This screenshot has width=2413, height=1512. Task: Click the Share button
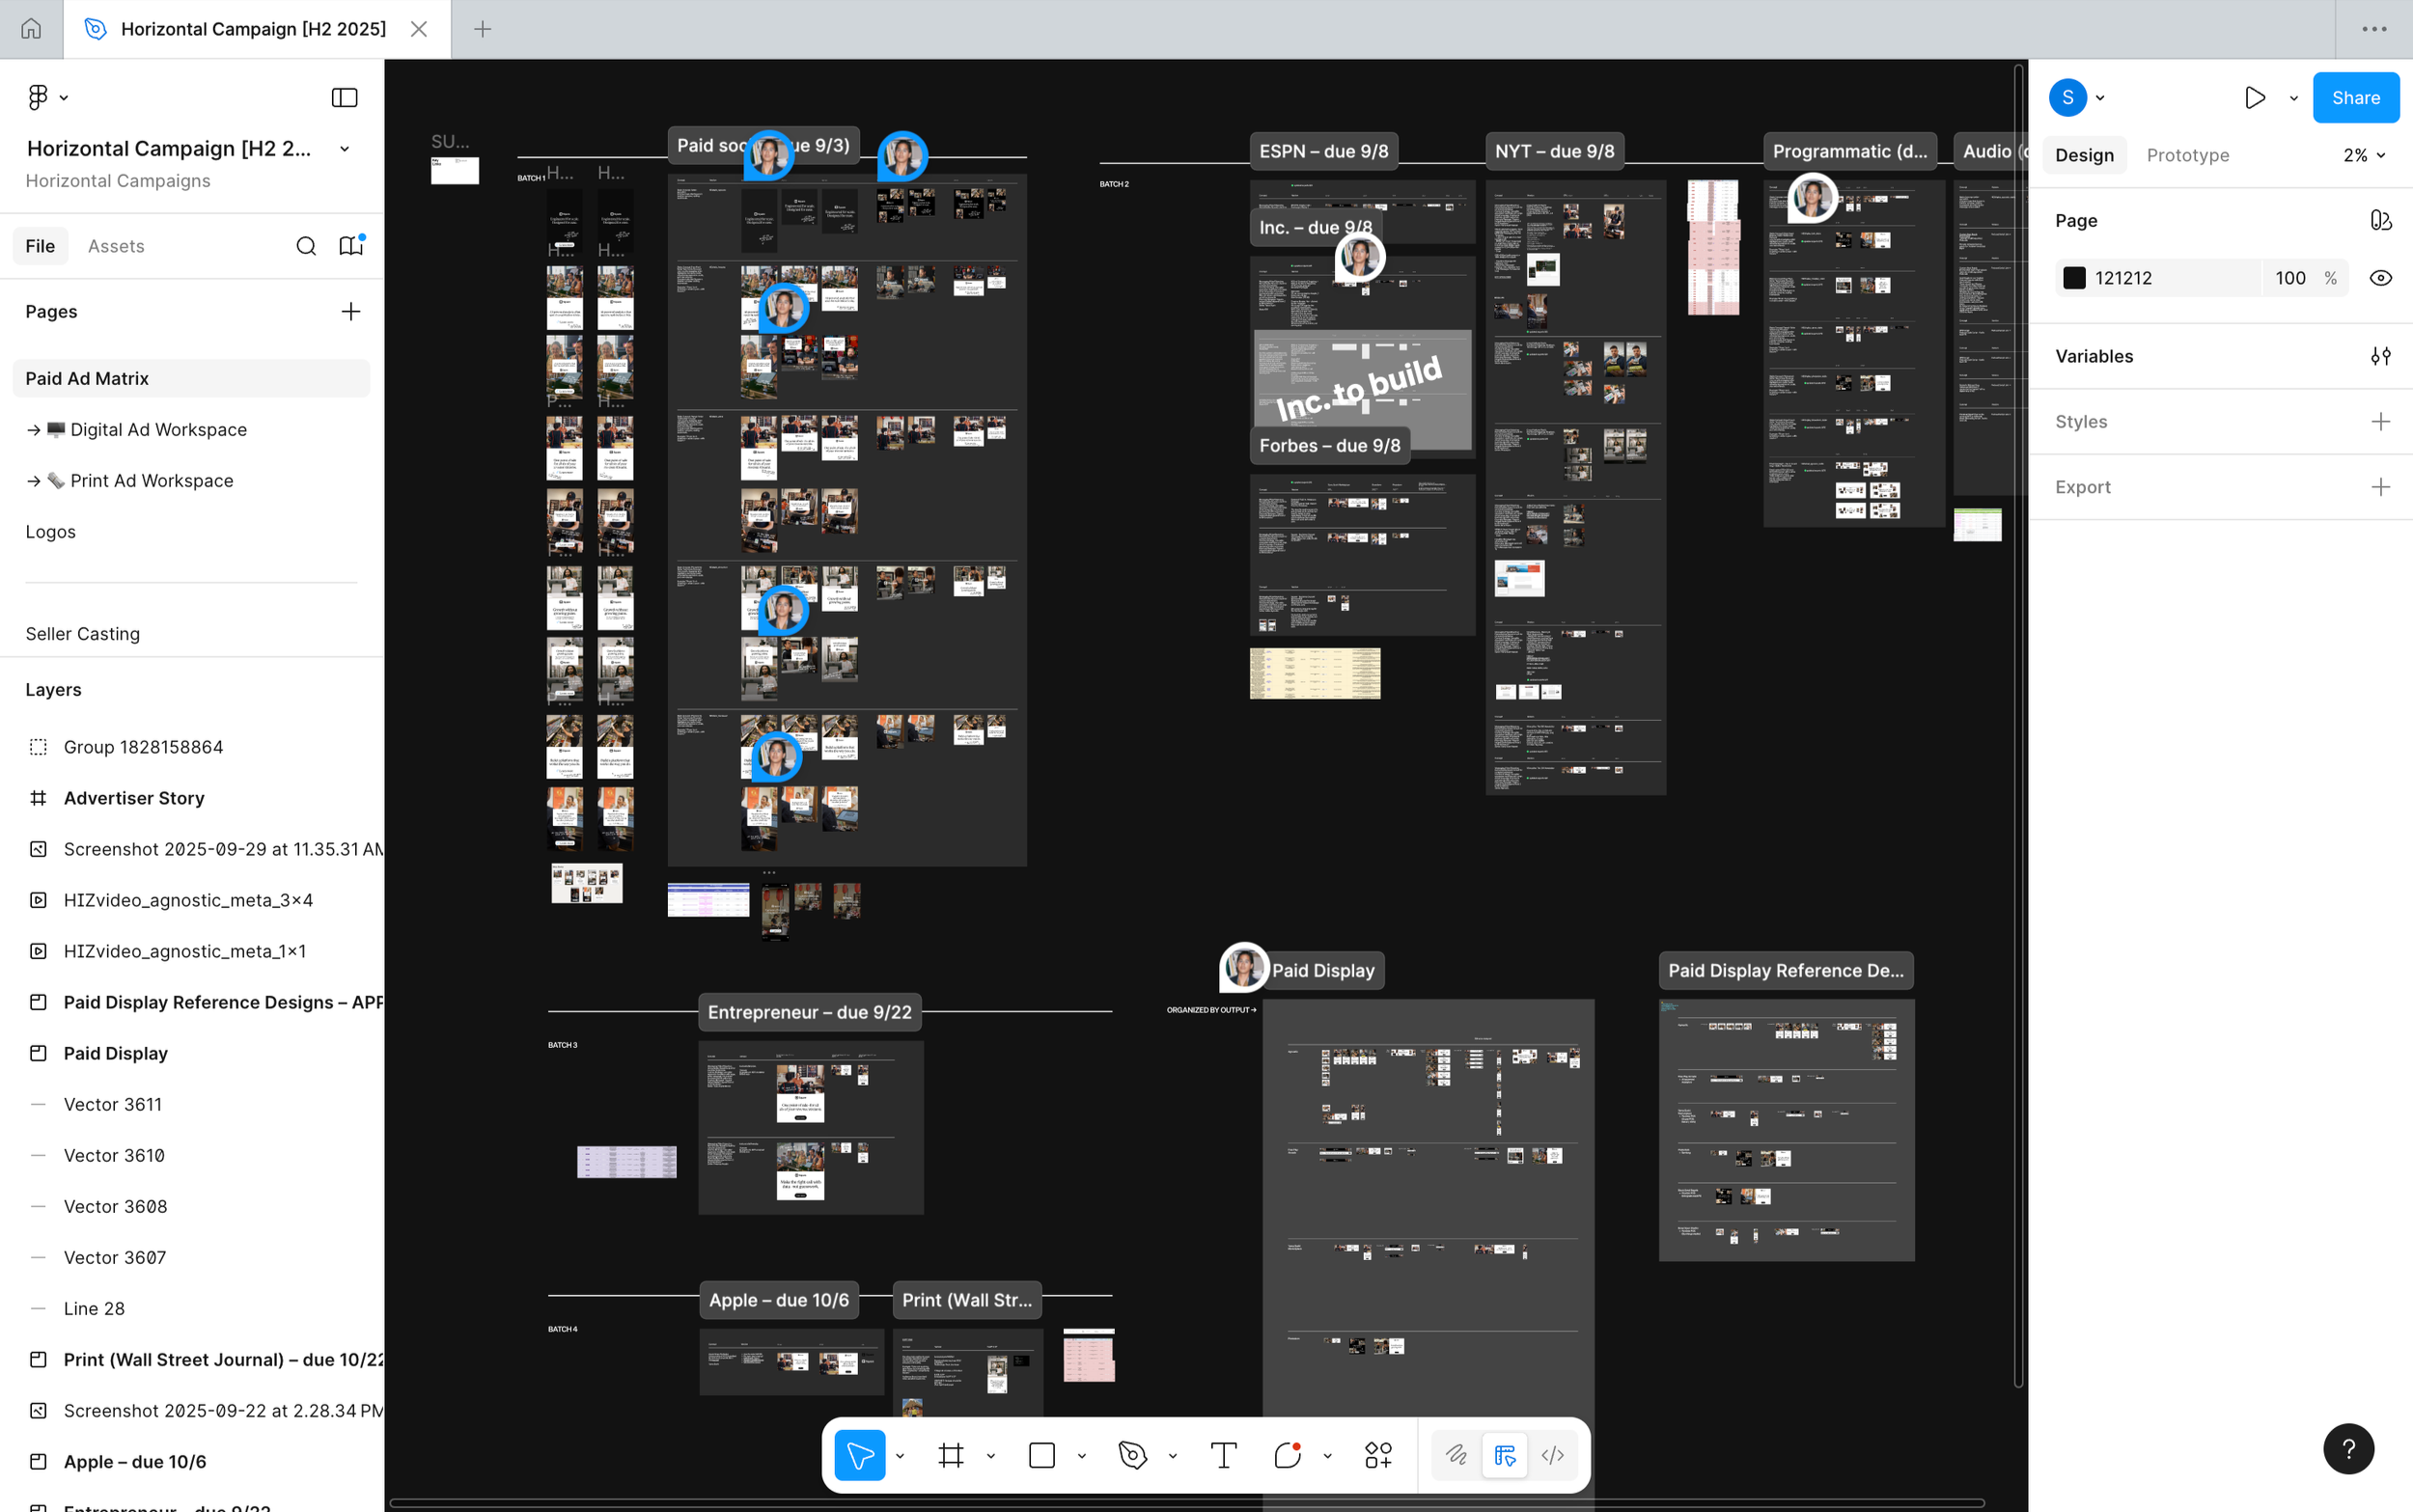coord(2355,98)
